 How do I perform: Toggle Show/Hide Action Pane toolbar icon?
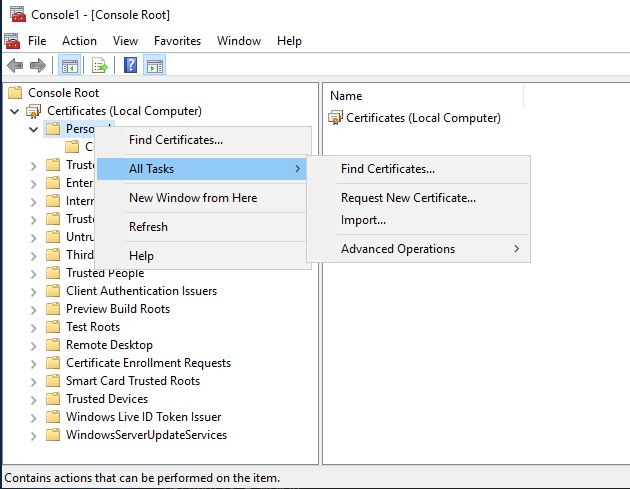[x=155, y=65]
